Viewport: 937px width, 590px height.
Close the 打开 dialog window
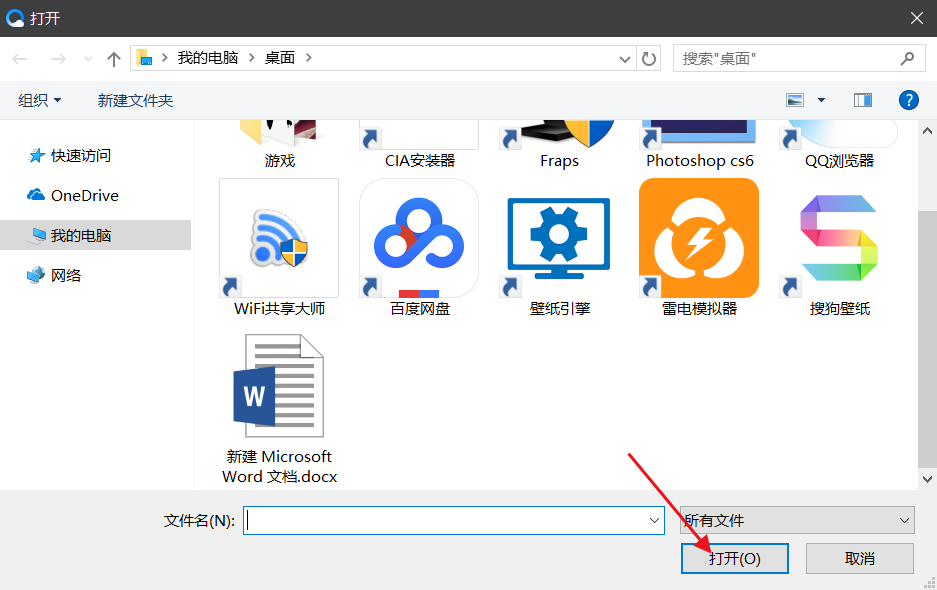pyautogui.click(x=917, y=18)
